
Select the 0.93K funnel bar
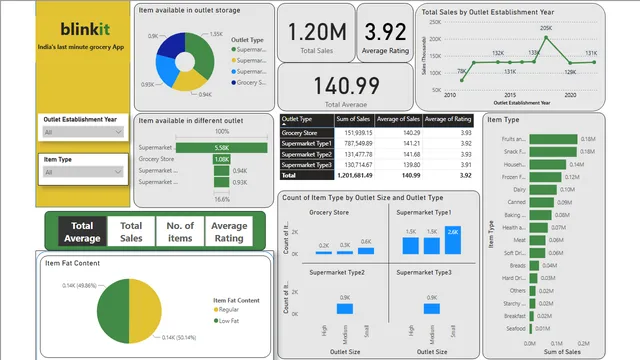pyautogui.click(x=222, y=182)
